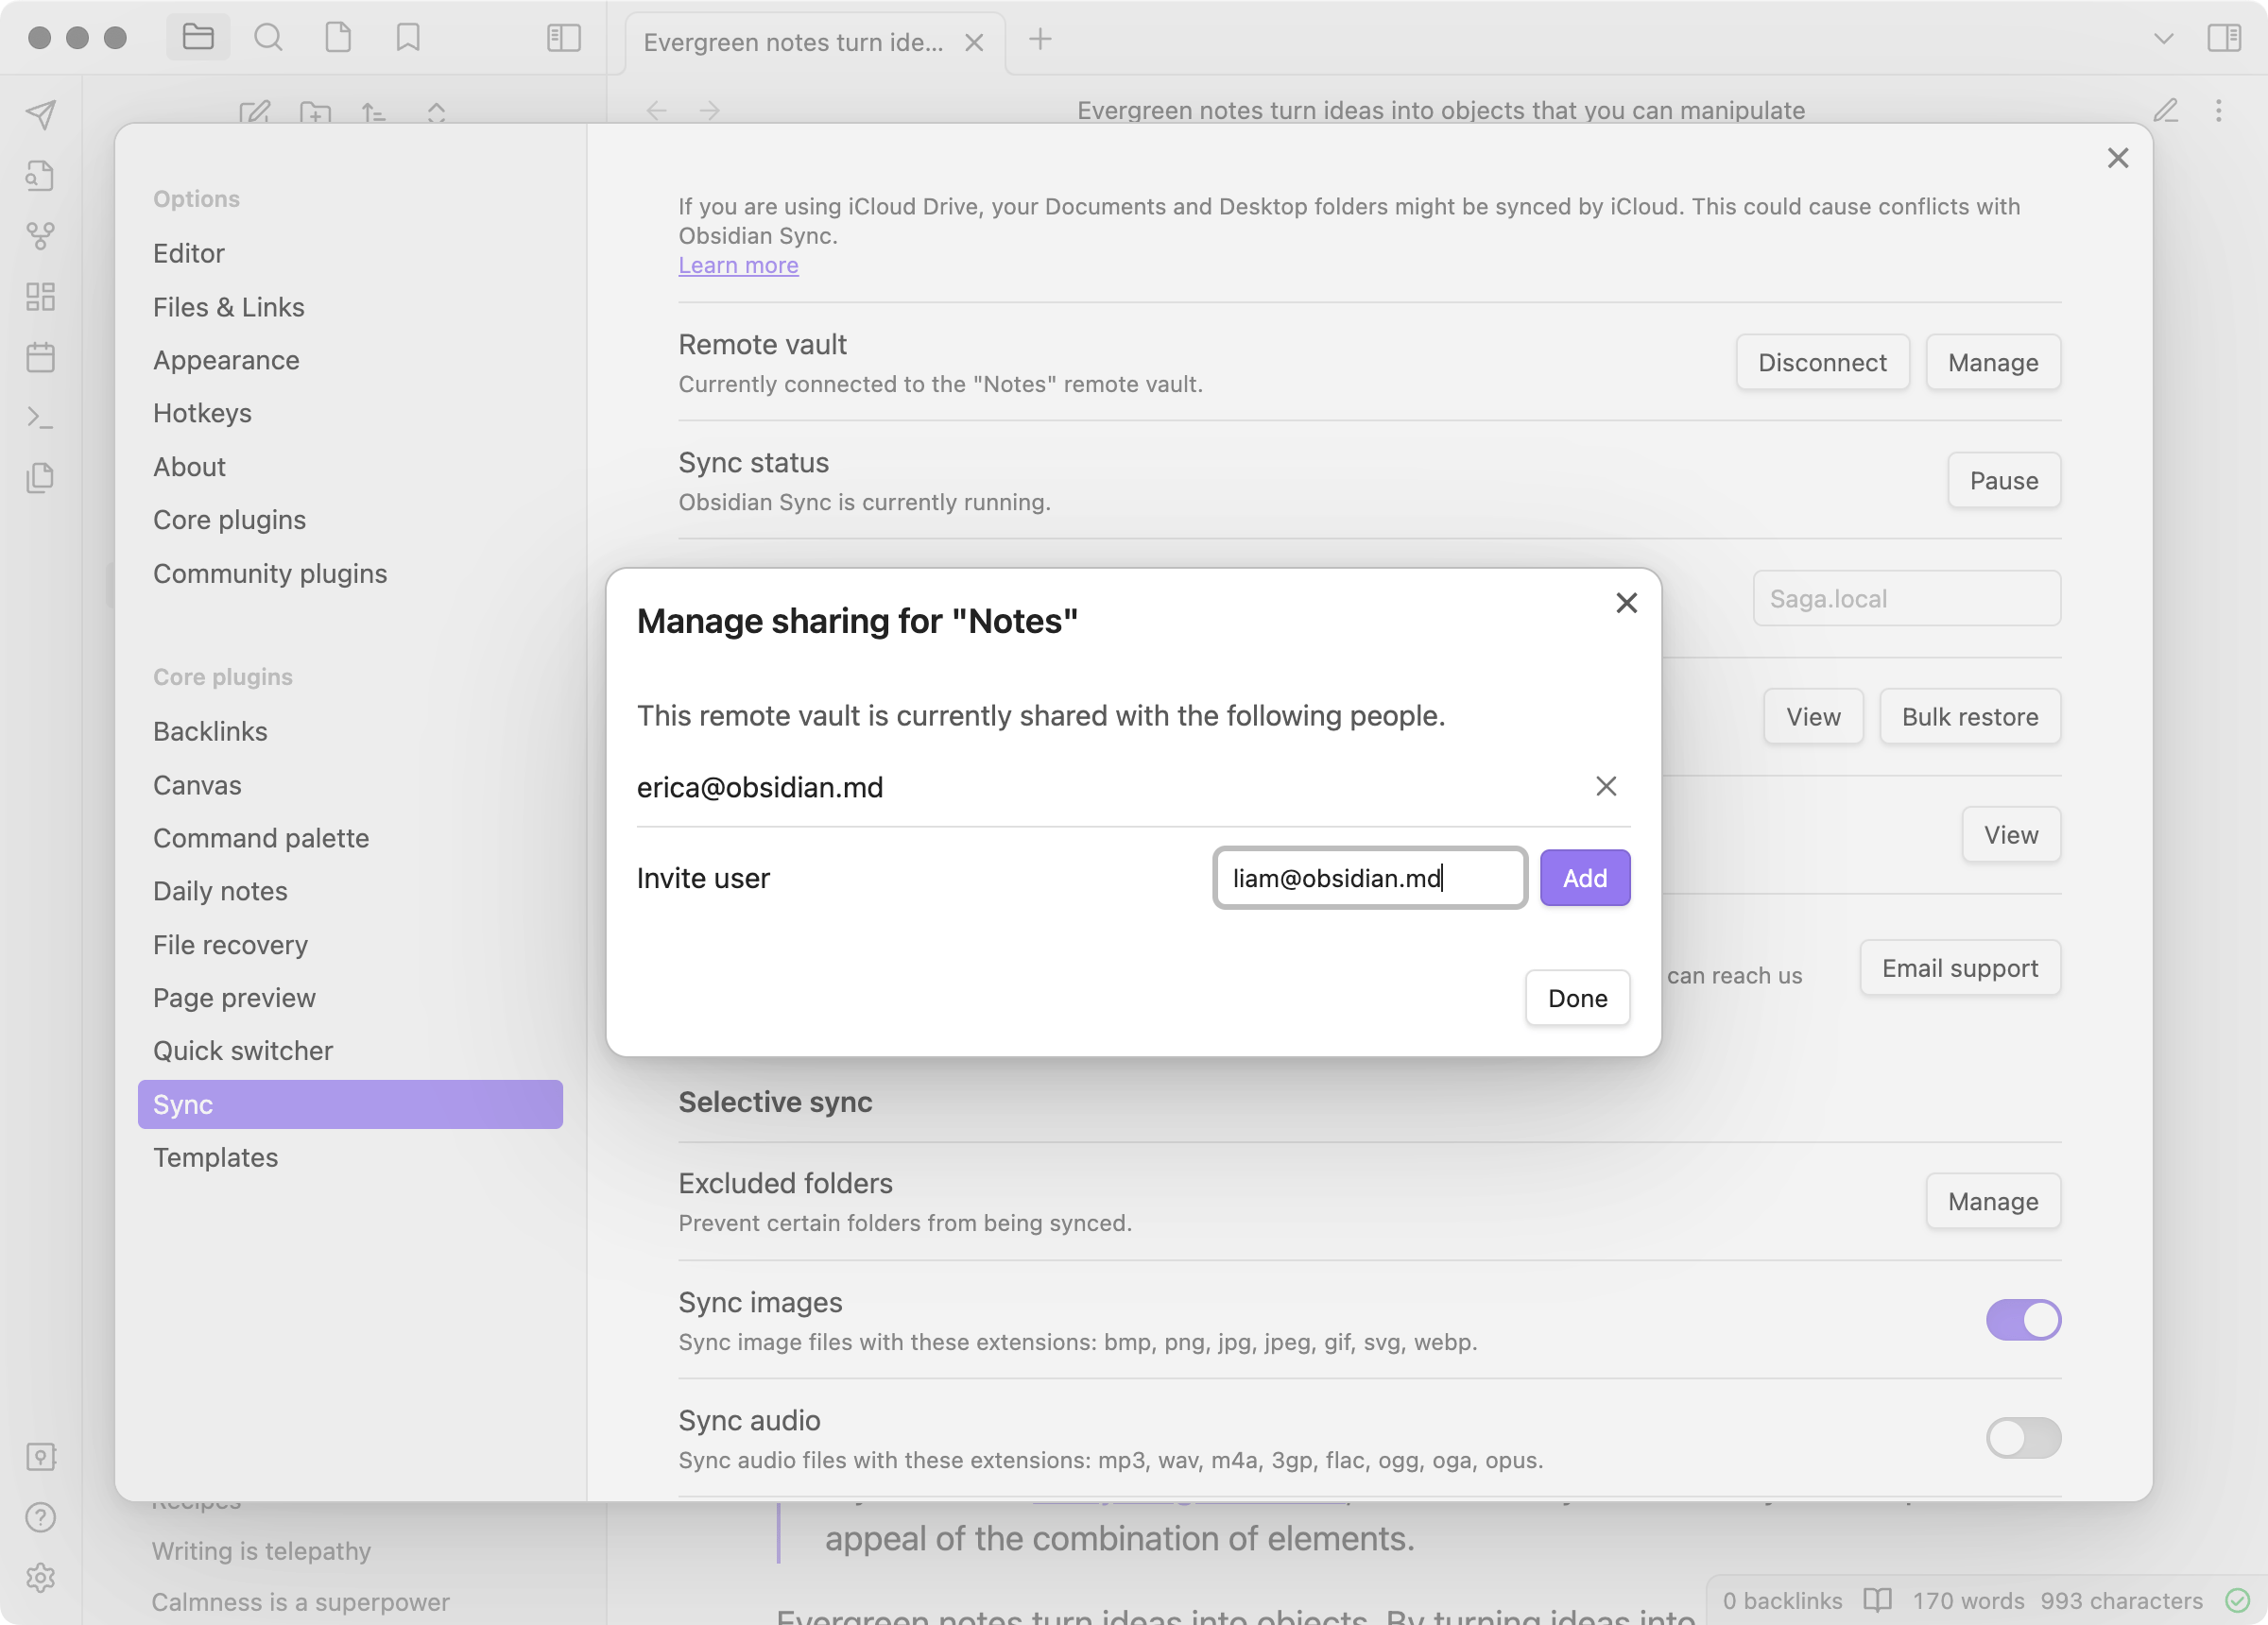Click the Invite user input field
Screen dimensions: 2268x1625
(1369, 876)
